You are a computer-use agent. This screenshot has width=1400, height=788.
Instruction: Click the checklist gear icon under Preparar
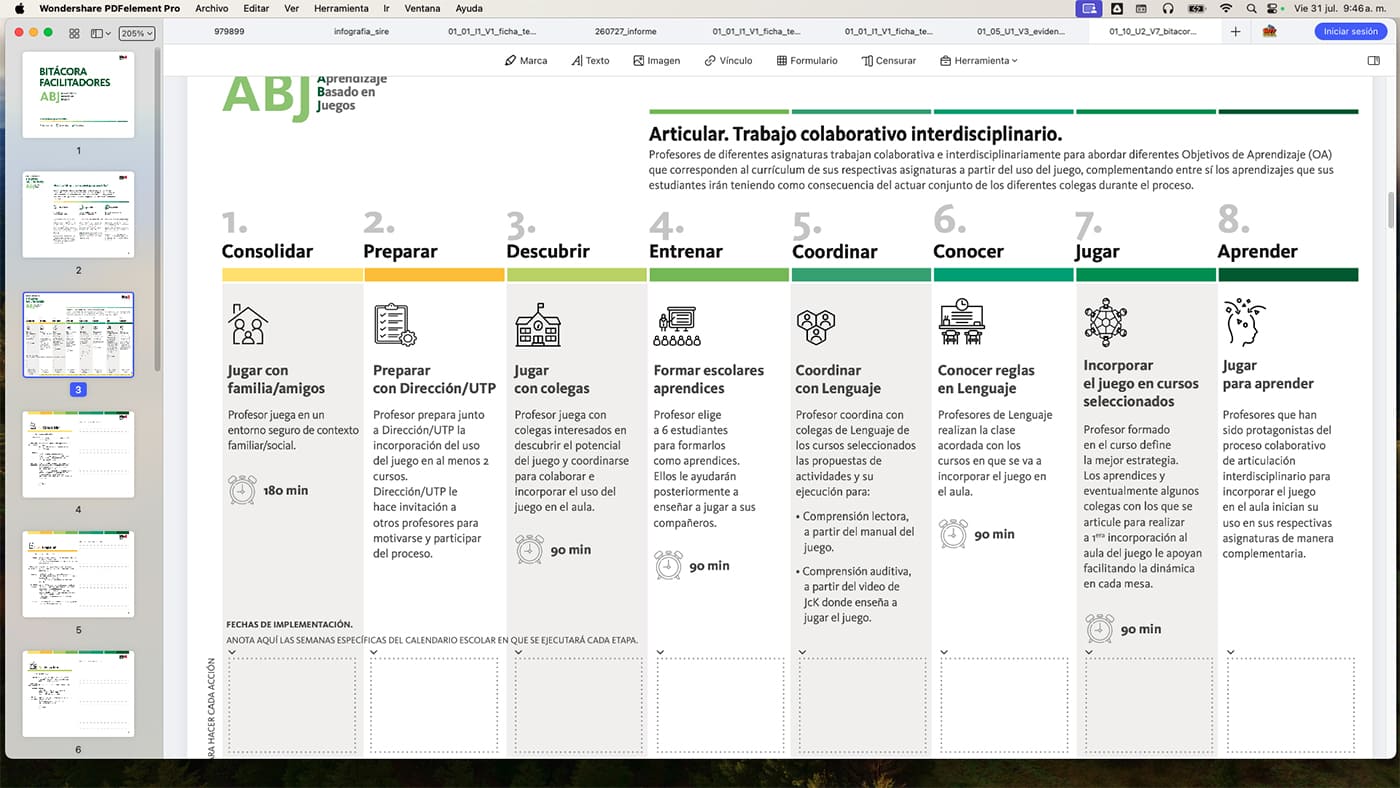394,324
